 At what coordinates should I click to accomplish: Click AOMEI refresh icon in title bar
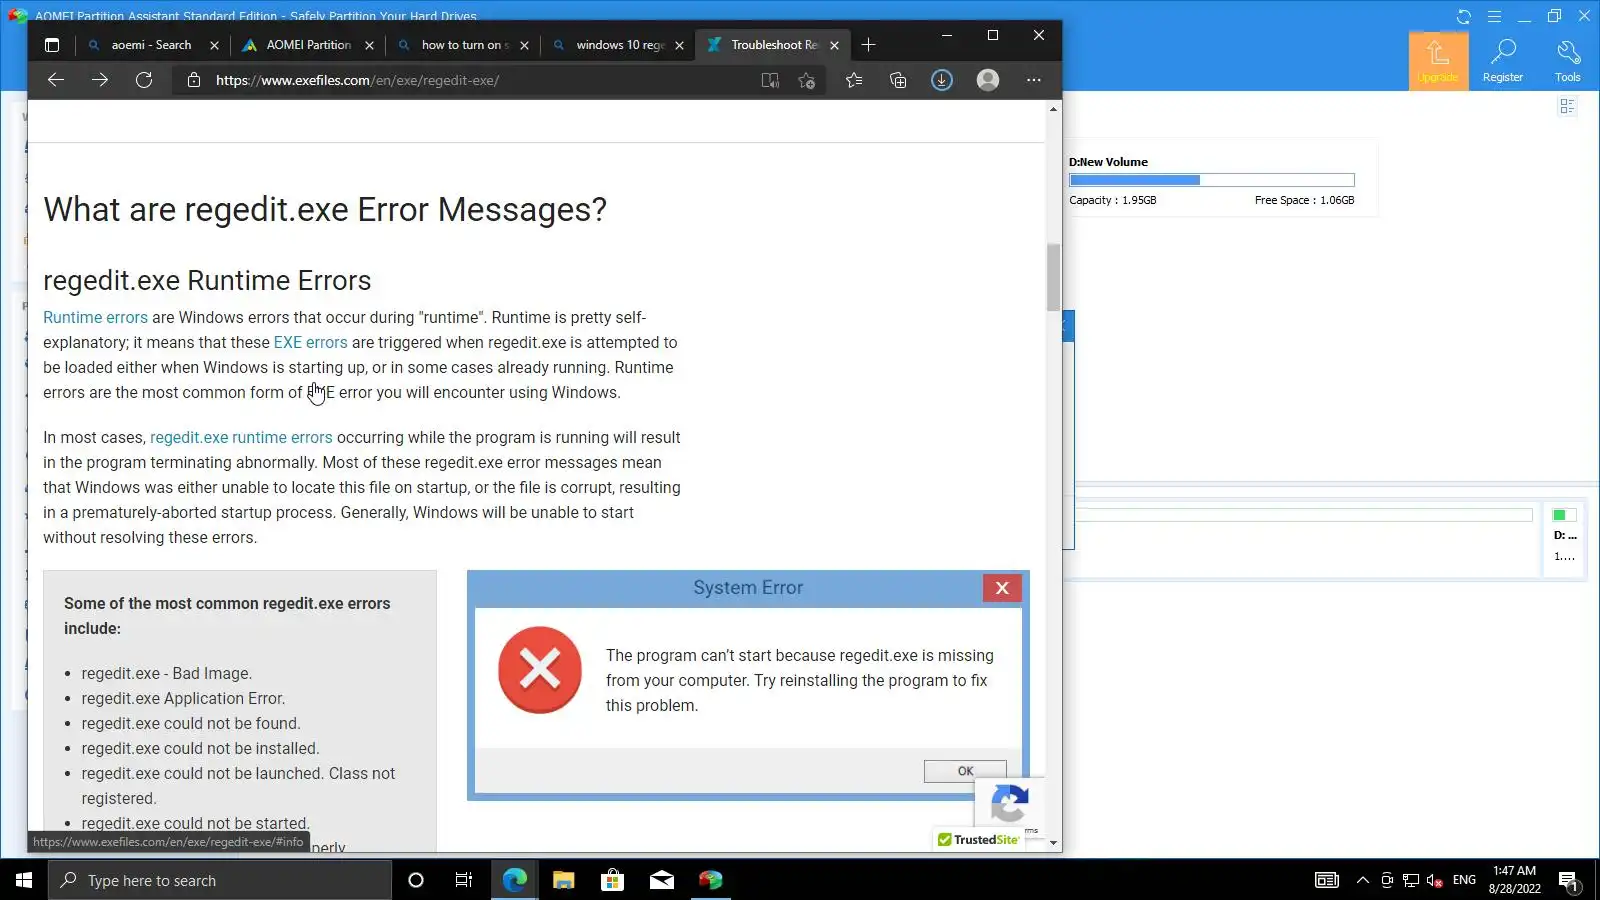pyautogui.click(x=1464, y=16)
